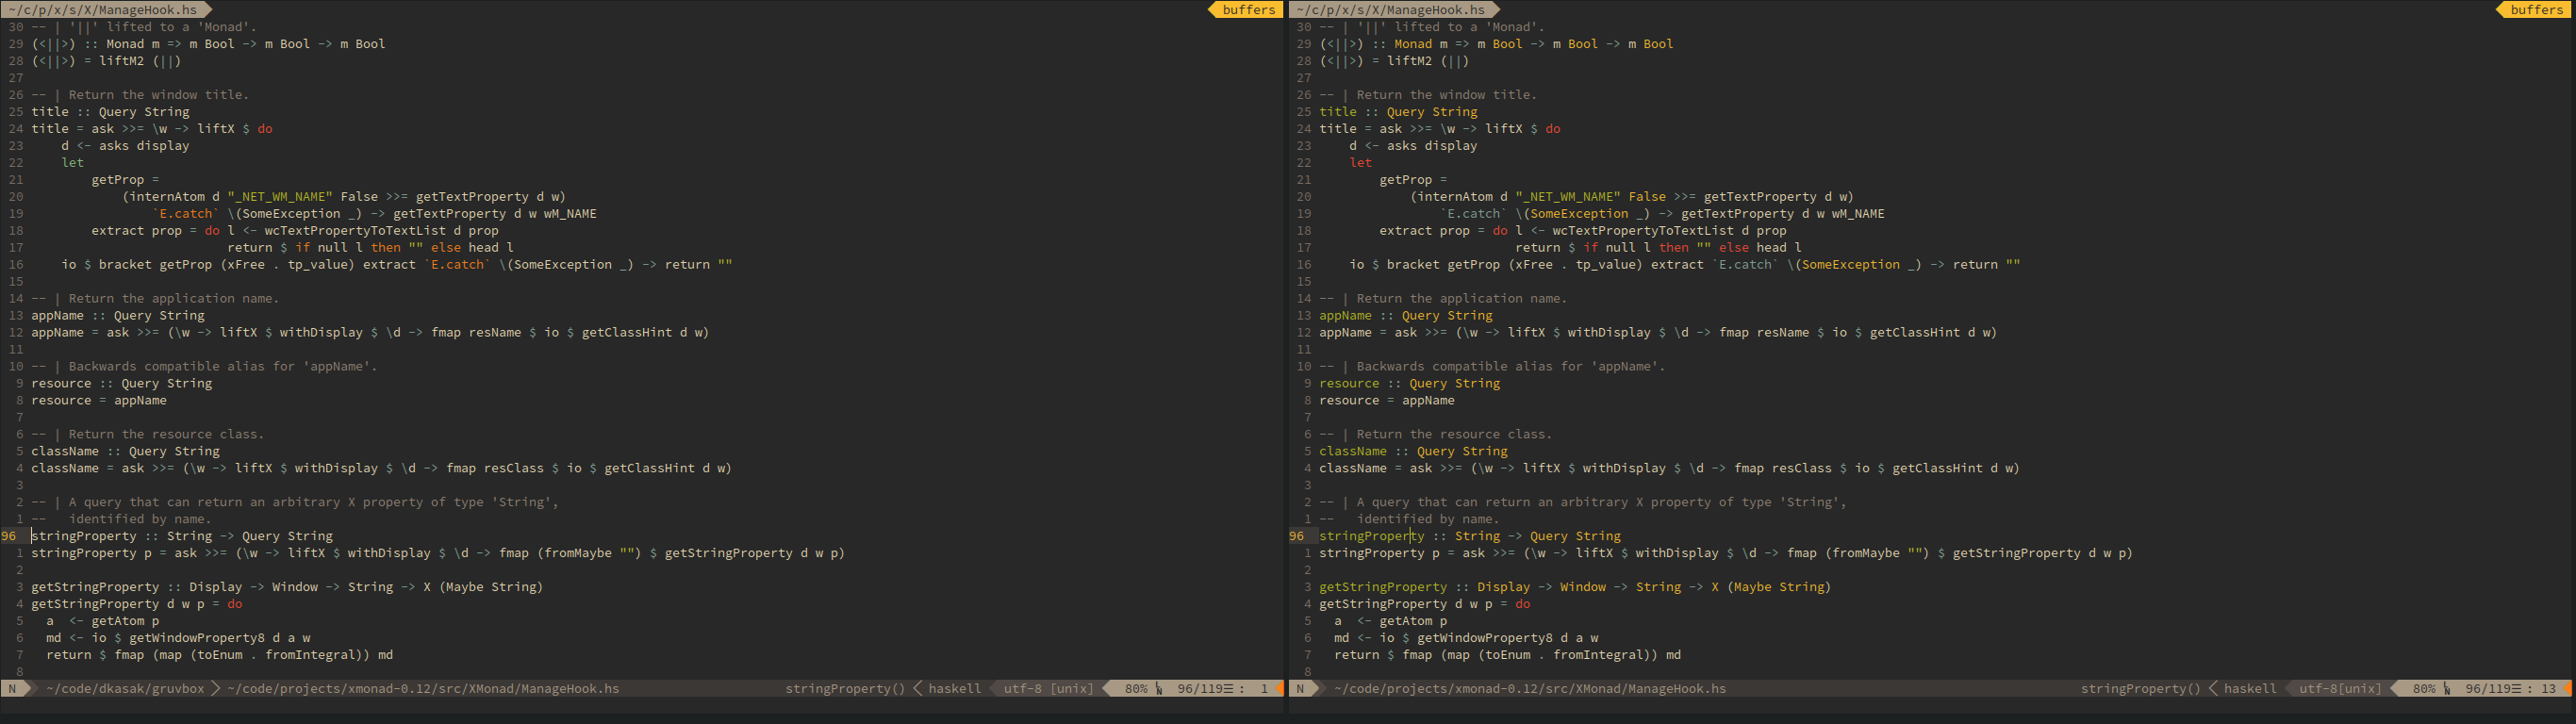Click current line number 96 in left pane gutter

pos(9,536)
